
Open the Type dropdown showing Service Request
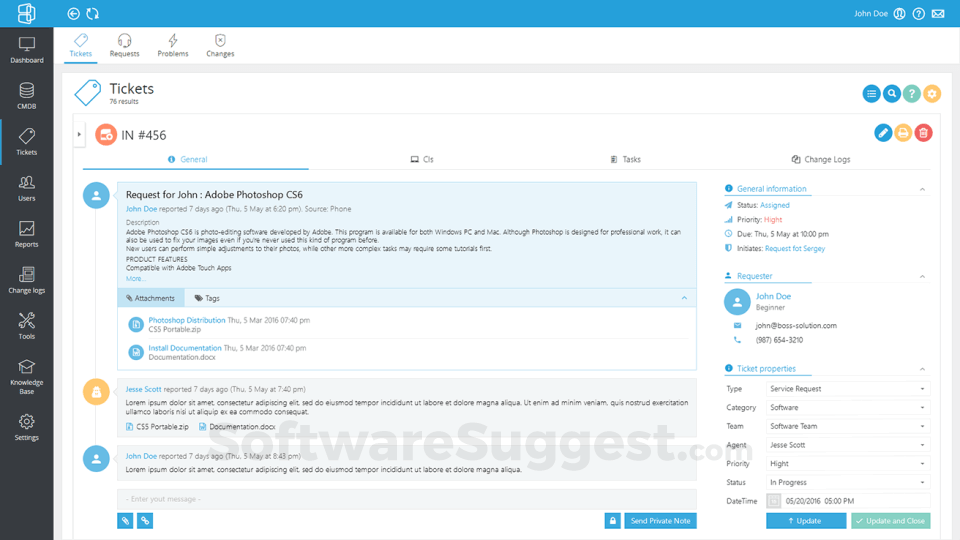coord(847,389)
